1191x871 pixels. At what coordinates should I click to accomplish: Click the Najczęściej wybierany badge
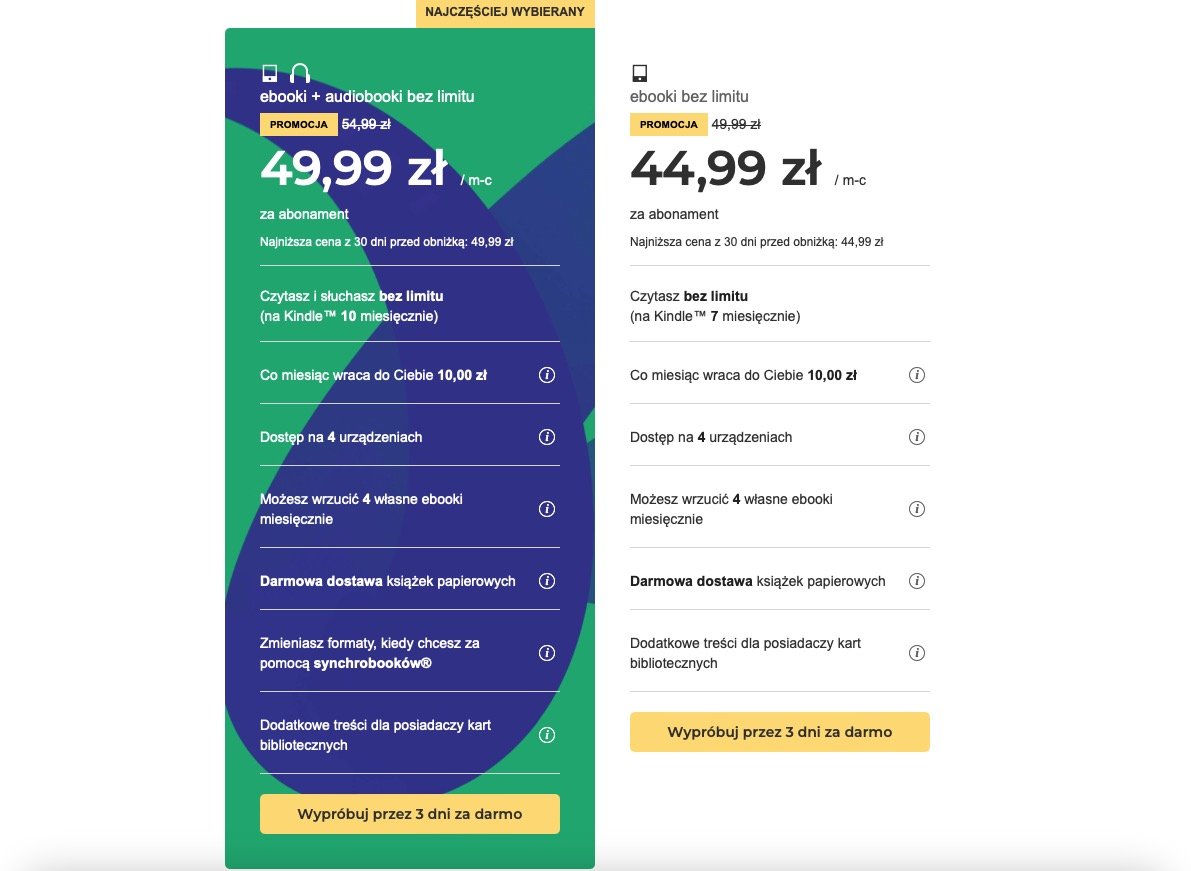click(x=505, y=12)
